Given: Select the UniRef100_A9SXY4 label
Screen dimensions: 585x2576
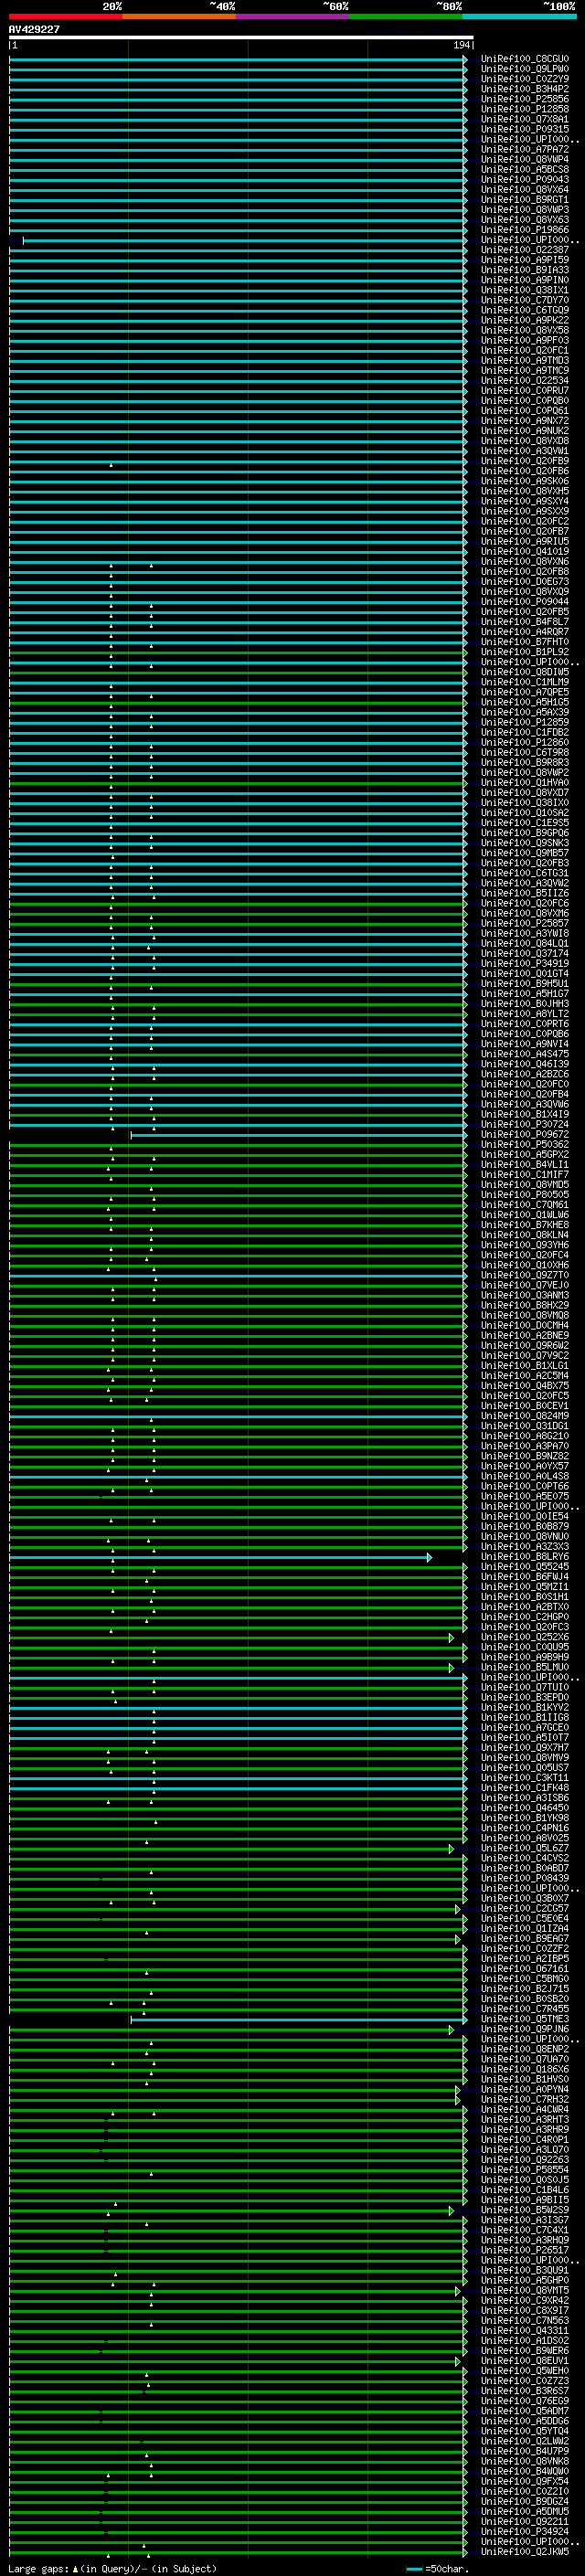Looking at the screenshot, I should point(524,501).
